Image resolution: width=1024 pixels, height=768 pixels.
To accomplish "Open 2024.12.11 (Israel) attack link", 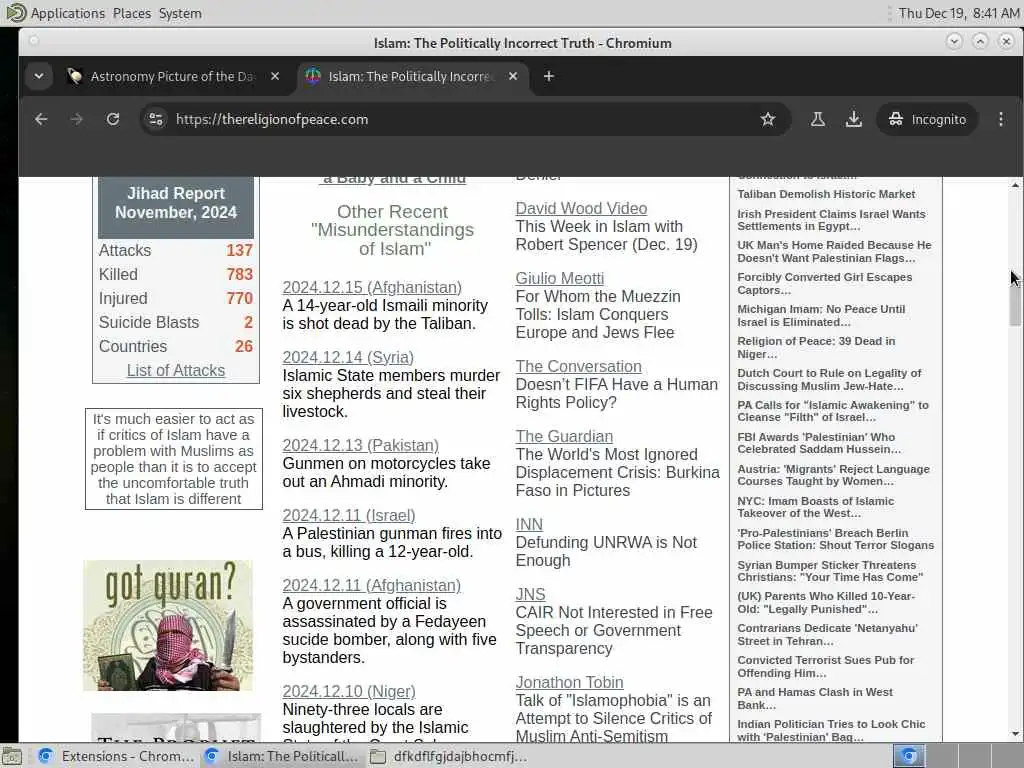I will click(x=349, y=515).
